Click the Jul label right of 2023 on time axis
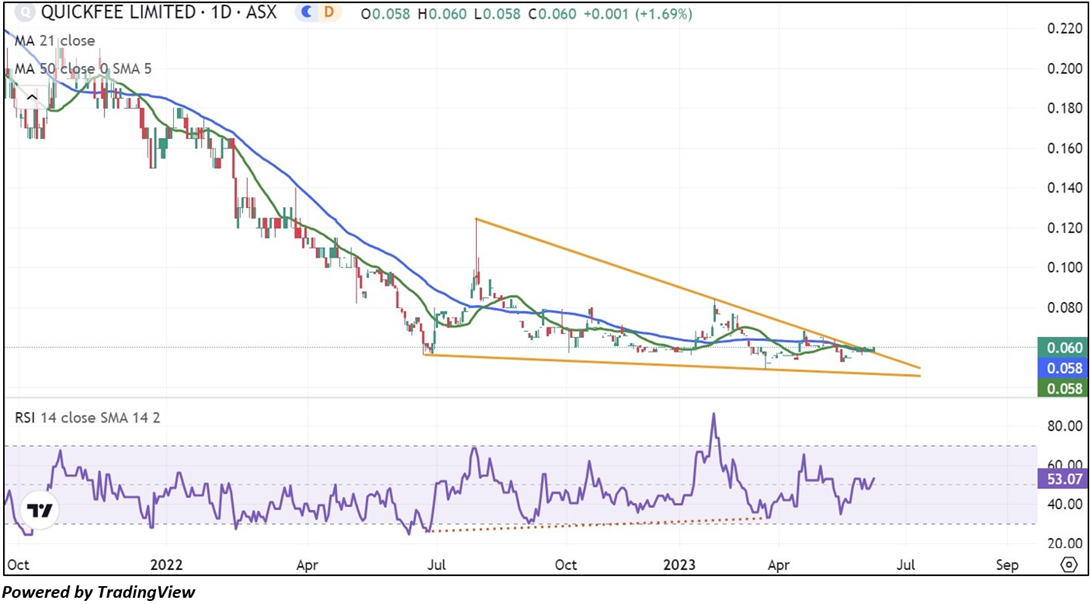Viewport: 1090px width, 604px height. click(x=906, y=564)
